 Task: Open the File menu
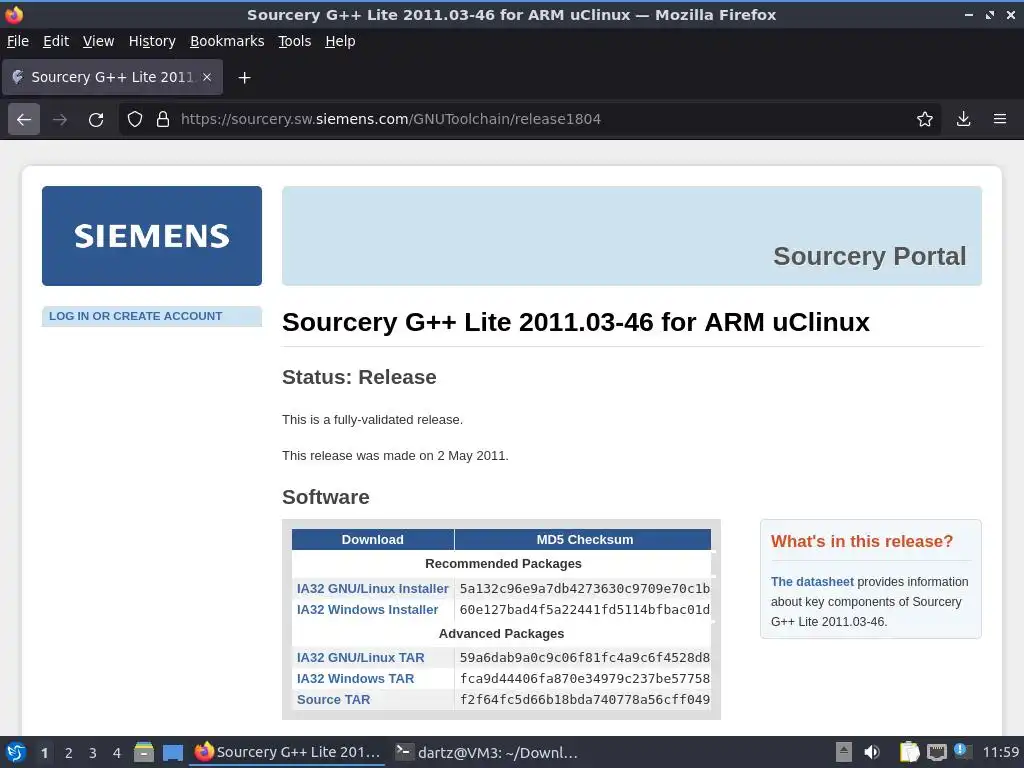pos(18,41)
